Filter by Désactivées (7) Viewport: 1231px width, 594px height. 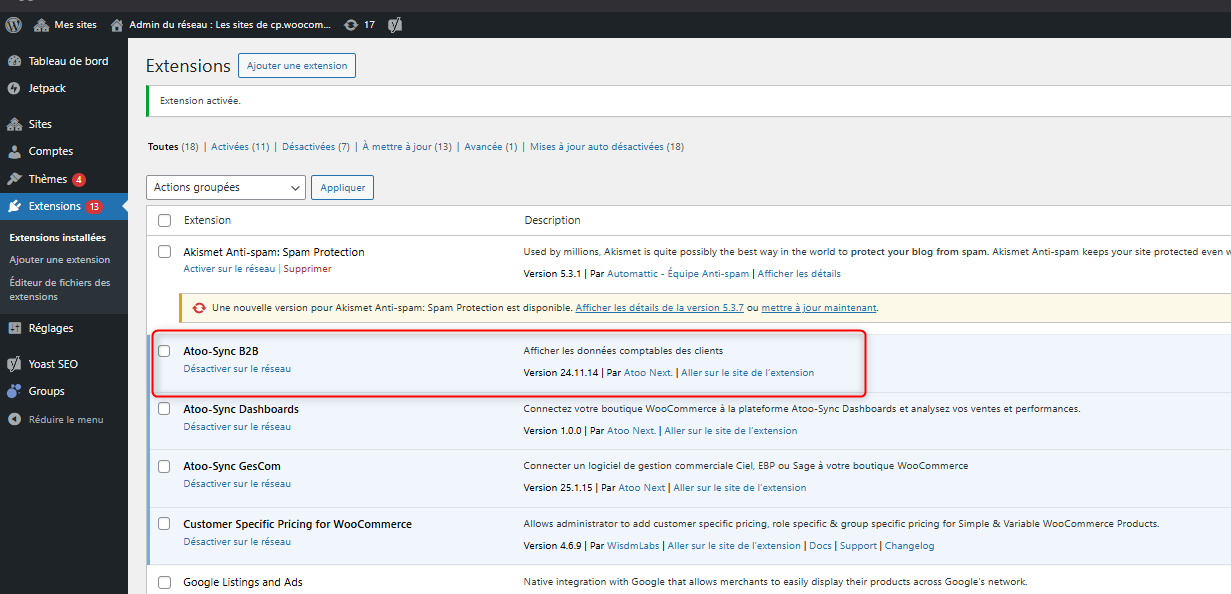[x=316, y=147]
